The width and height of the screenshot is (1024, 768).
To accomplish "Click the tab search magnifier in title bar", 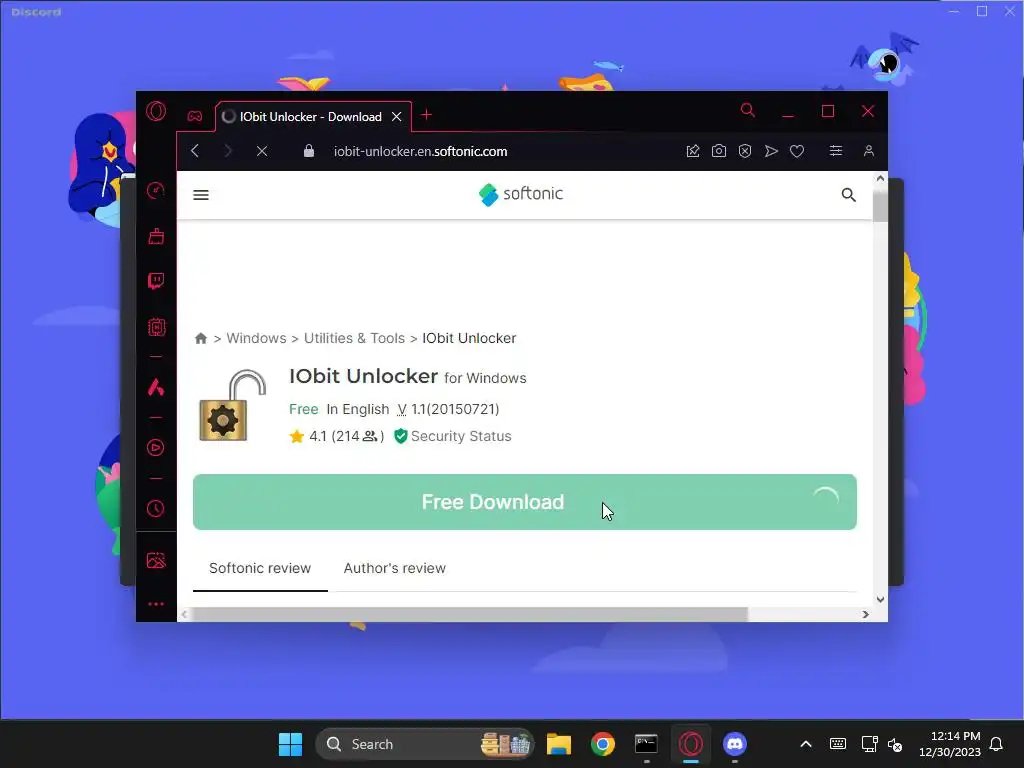I will click(x=748, y=110).
